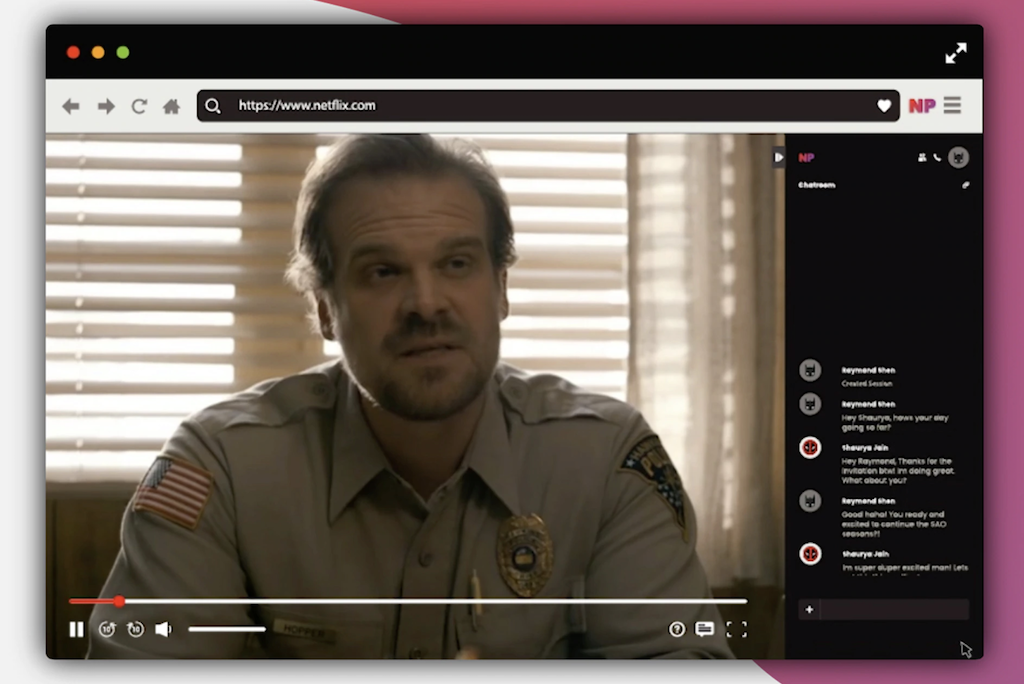Click the plus button beside the message box

(x=809, y=609)
